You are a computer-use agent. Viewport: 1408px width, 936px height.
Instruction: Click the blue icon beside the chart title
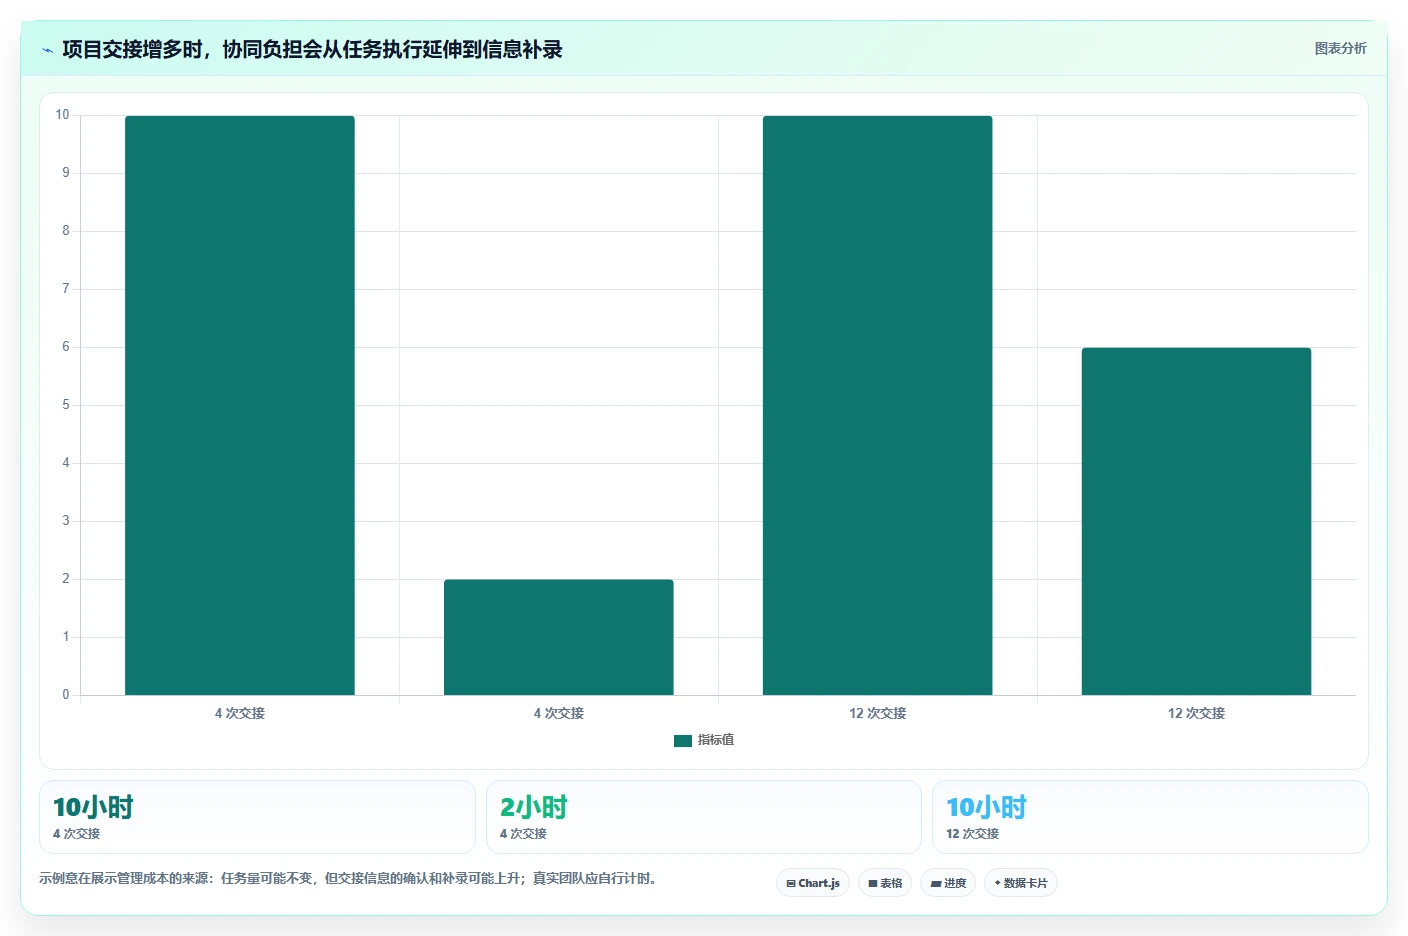coord(47,50)
